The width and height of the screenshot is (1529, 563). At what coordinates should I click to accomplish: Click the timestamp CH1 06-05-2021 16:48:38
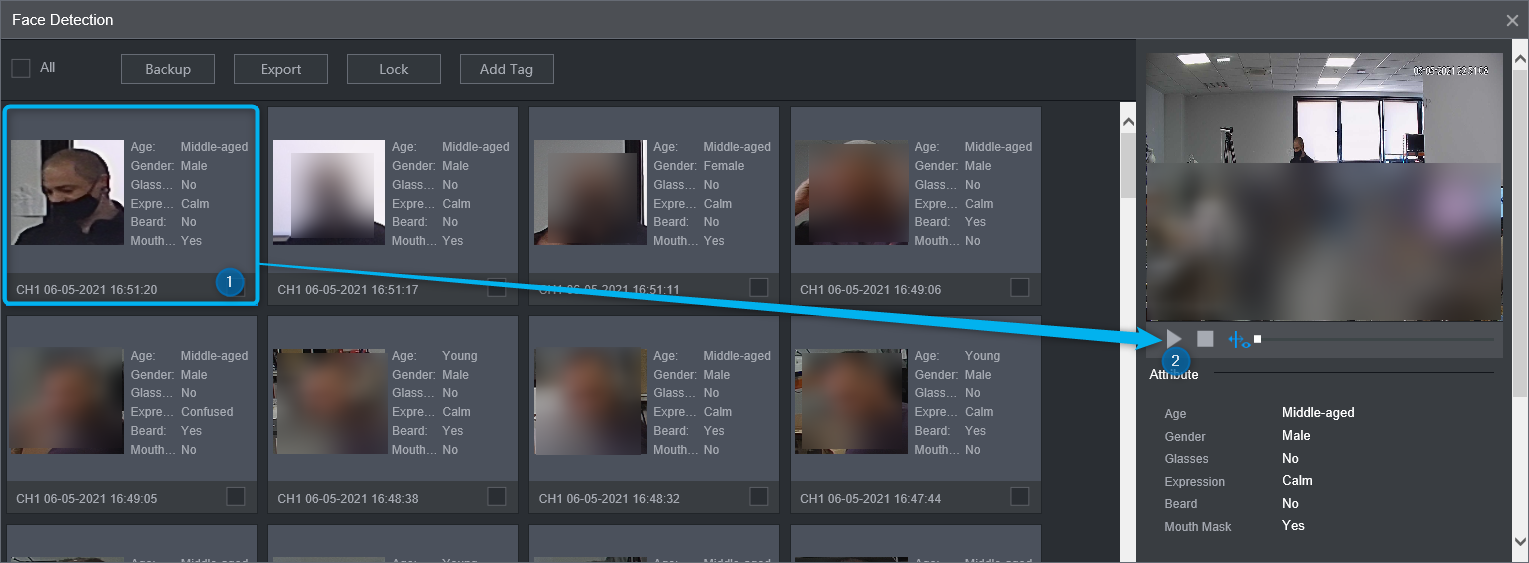point(348,499)
